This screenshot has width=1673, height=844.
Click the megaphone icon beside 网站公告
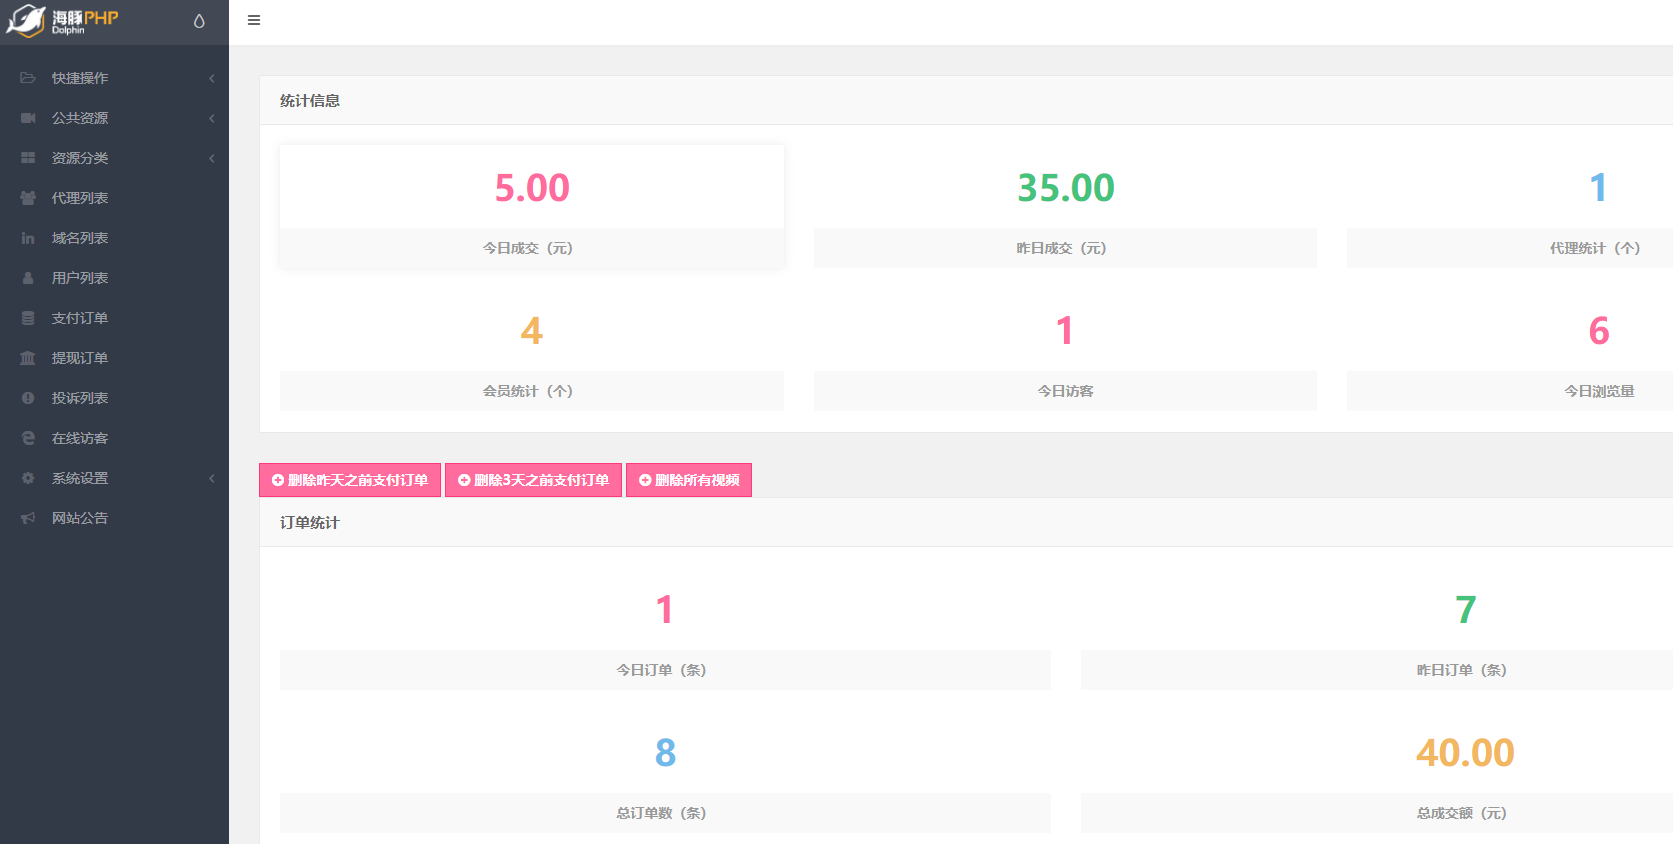click(28, 518)
